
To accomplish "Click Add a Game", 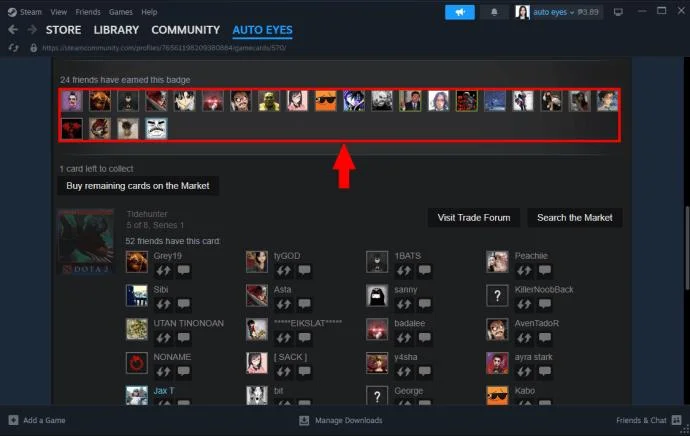I will (44, 420).
